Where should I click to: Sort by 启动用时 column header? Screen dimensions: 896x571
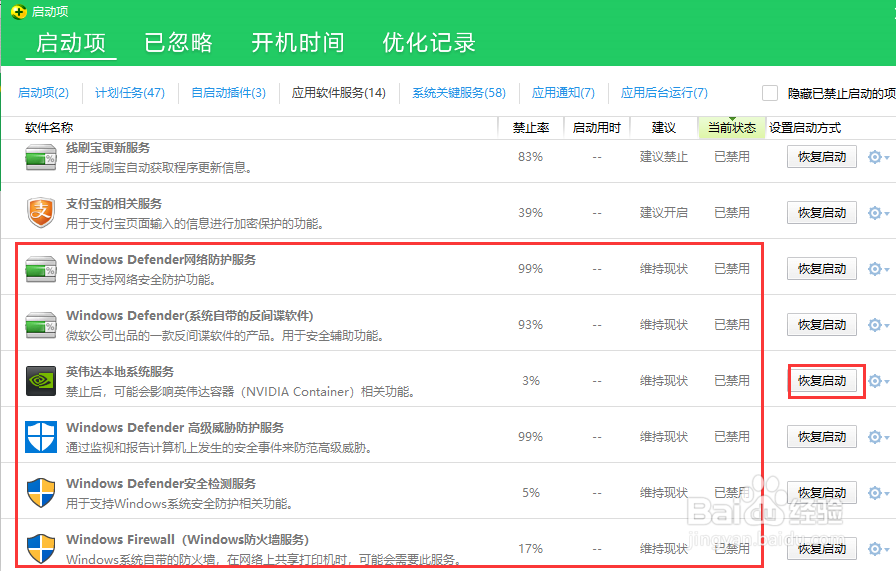[x=597, y=127]
